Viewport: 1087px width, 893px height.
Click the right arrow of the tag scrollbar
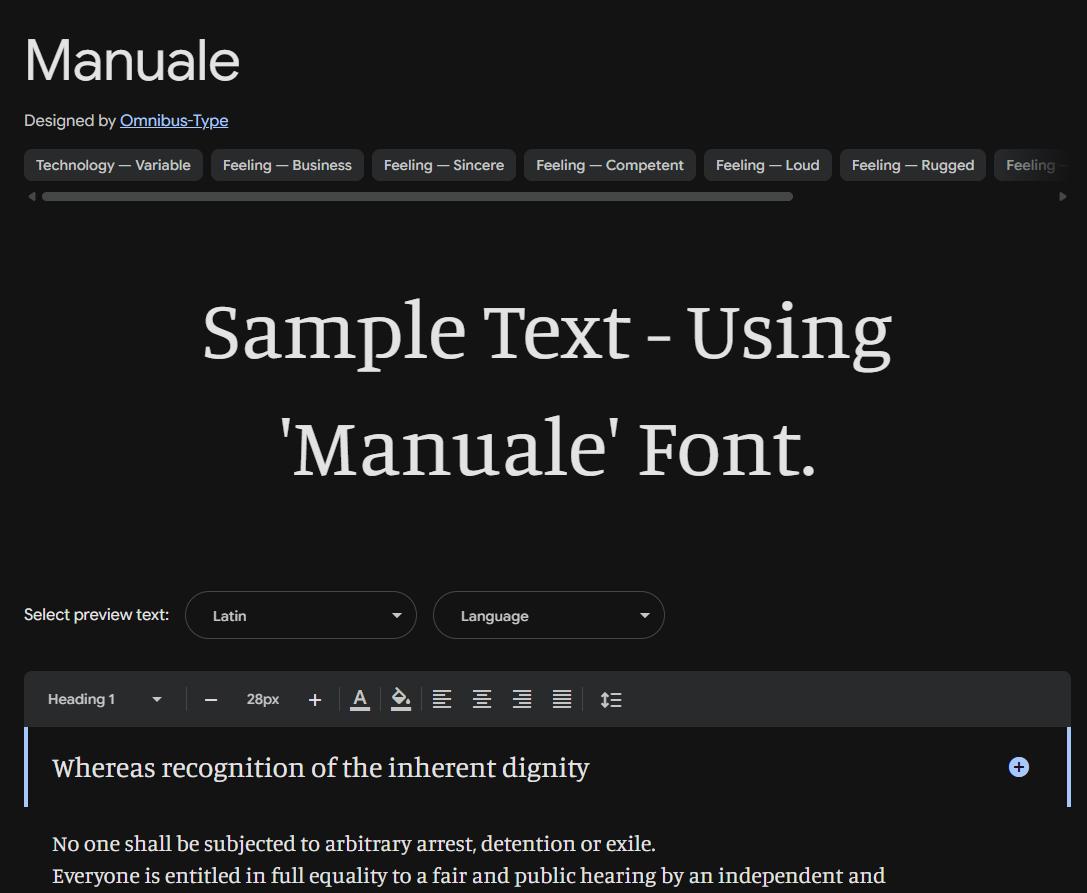point(1063,197)
